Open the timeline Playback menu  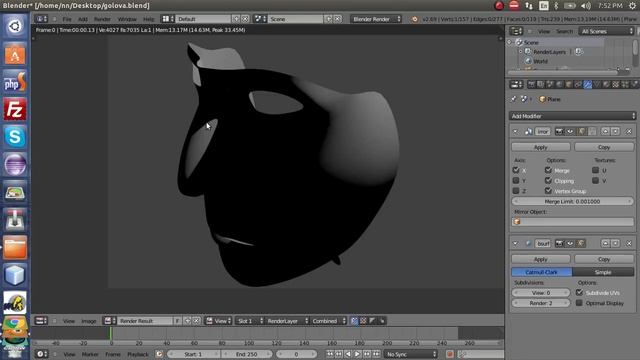tap(138, 354)
